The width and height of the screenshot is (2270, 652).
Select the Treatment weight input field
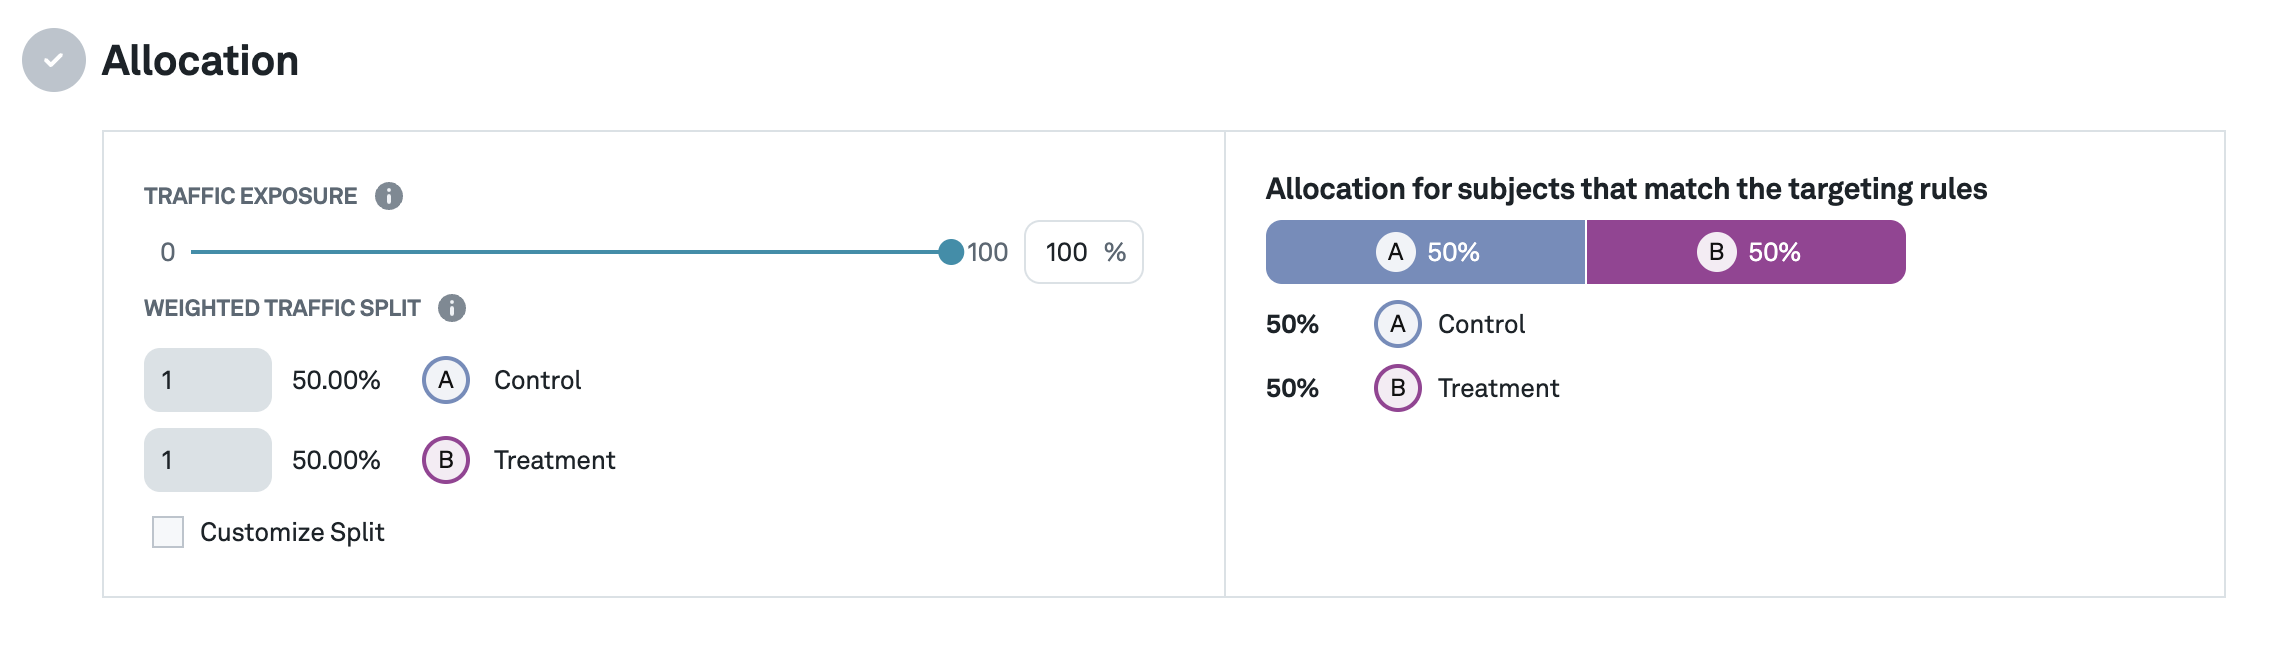(207, 461)
